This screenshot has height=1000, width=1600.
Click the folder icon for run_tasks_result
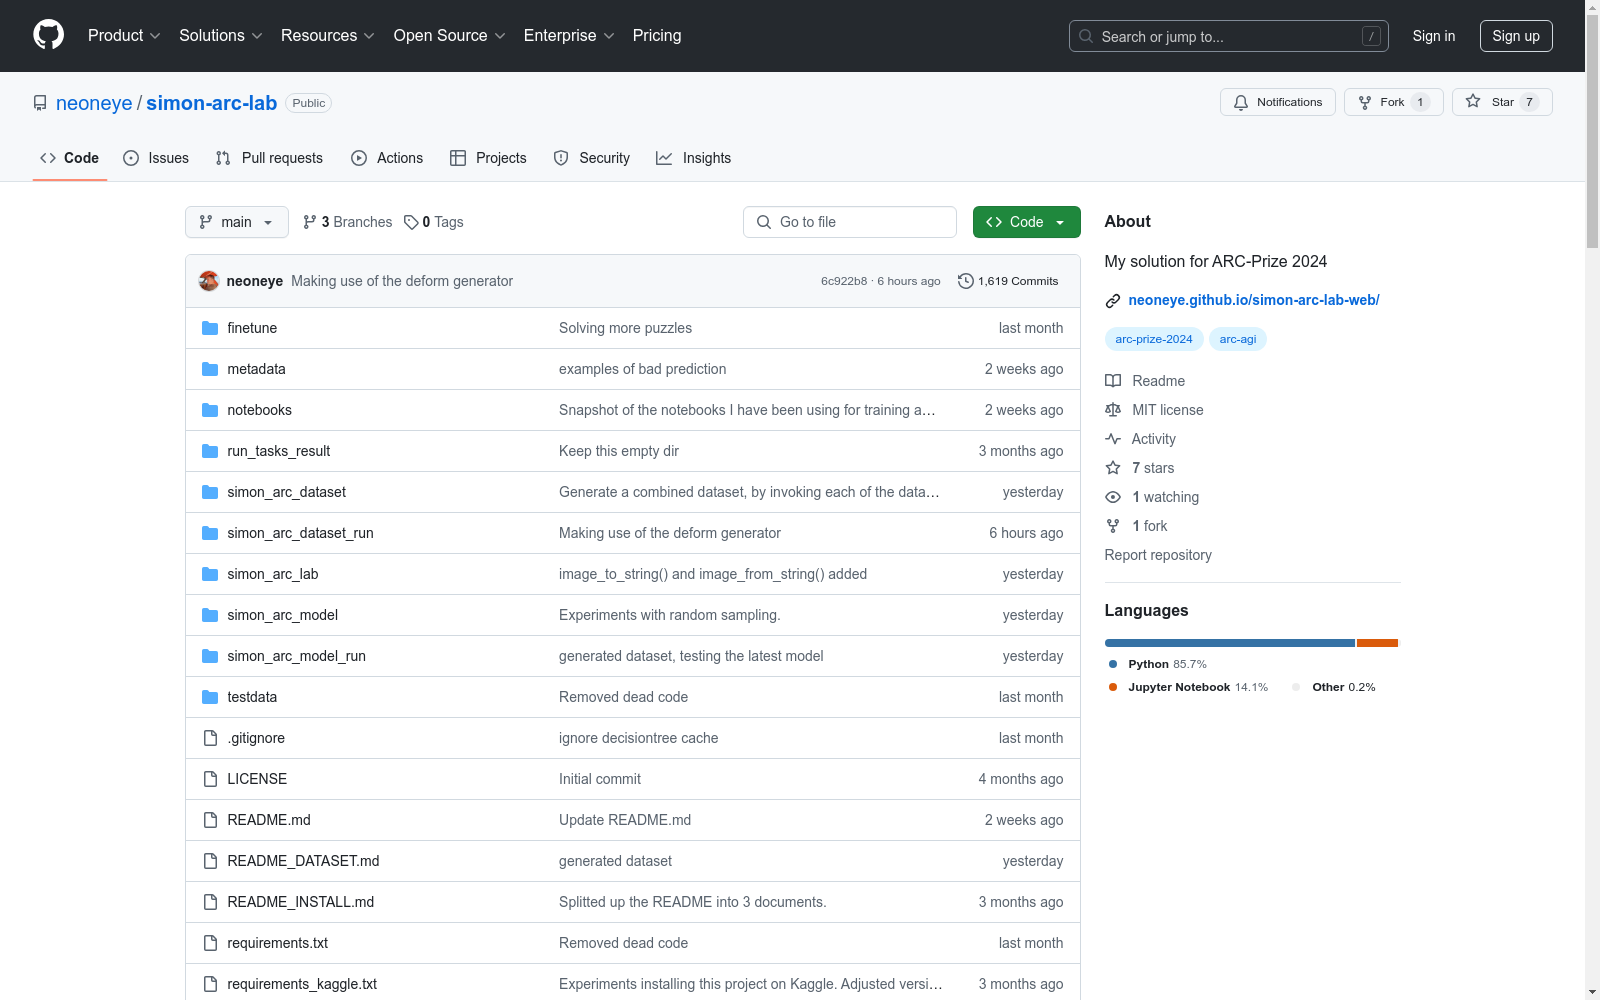click(x=210, y=451)
